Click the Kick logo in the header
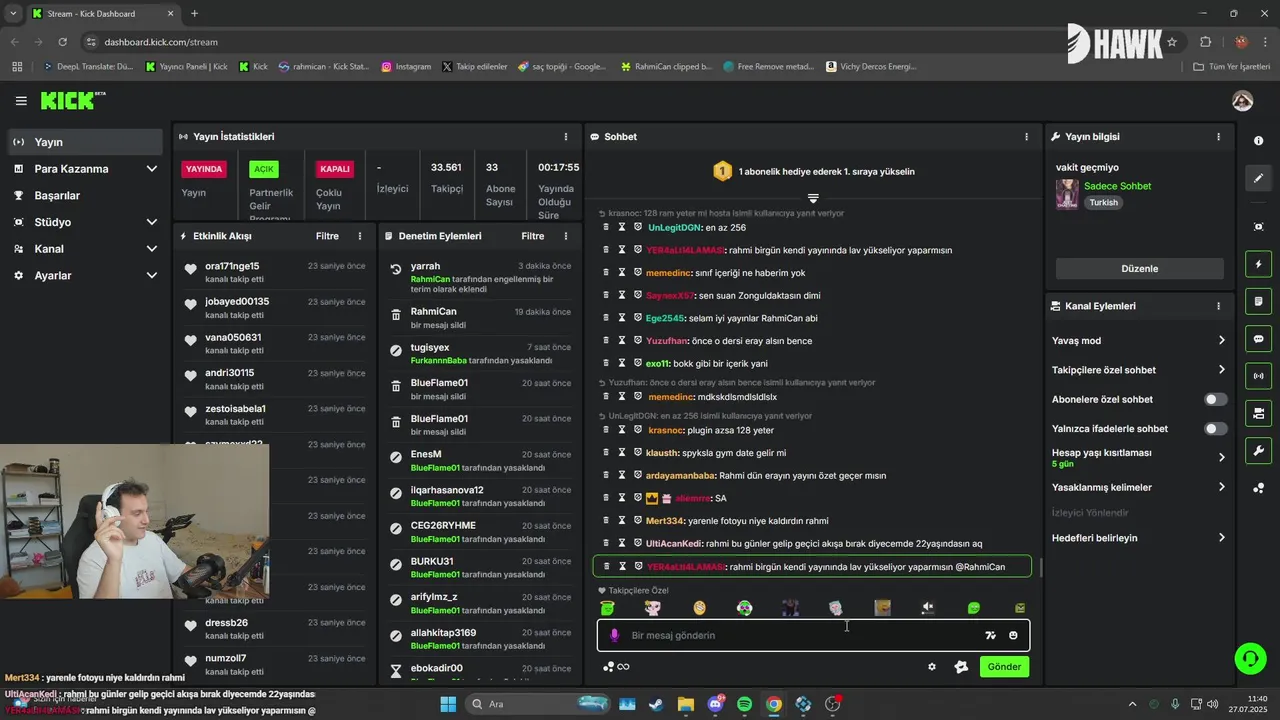The image size is (1280, 720). [x=72, y=100]
